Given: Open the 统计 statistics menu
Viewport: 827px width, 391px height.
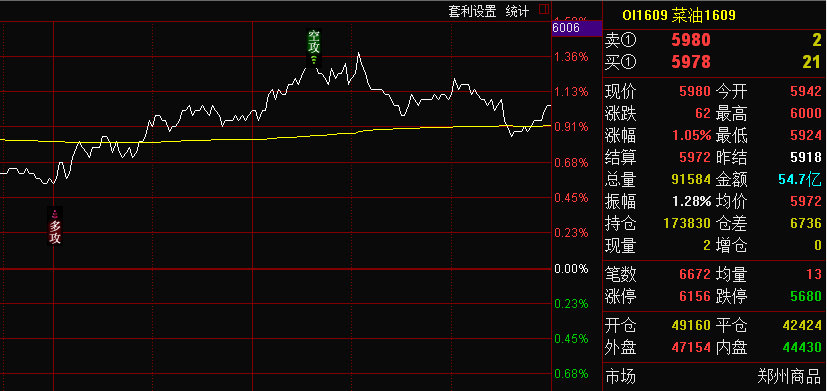Looking at the screenshot, I should pyautogui.click(x=517, y=11).
